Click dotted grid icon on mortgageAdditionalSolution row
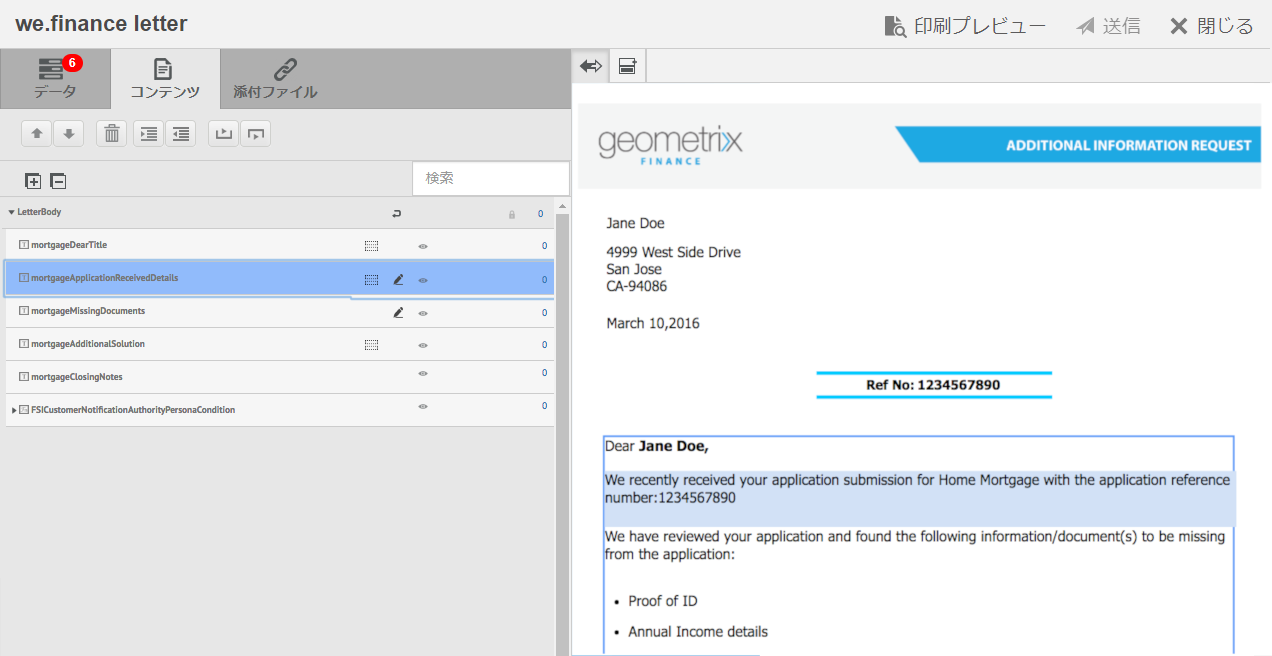 point(371,344)
